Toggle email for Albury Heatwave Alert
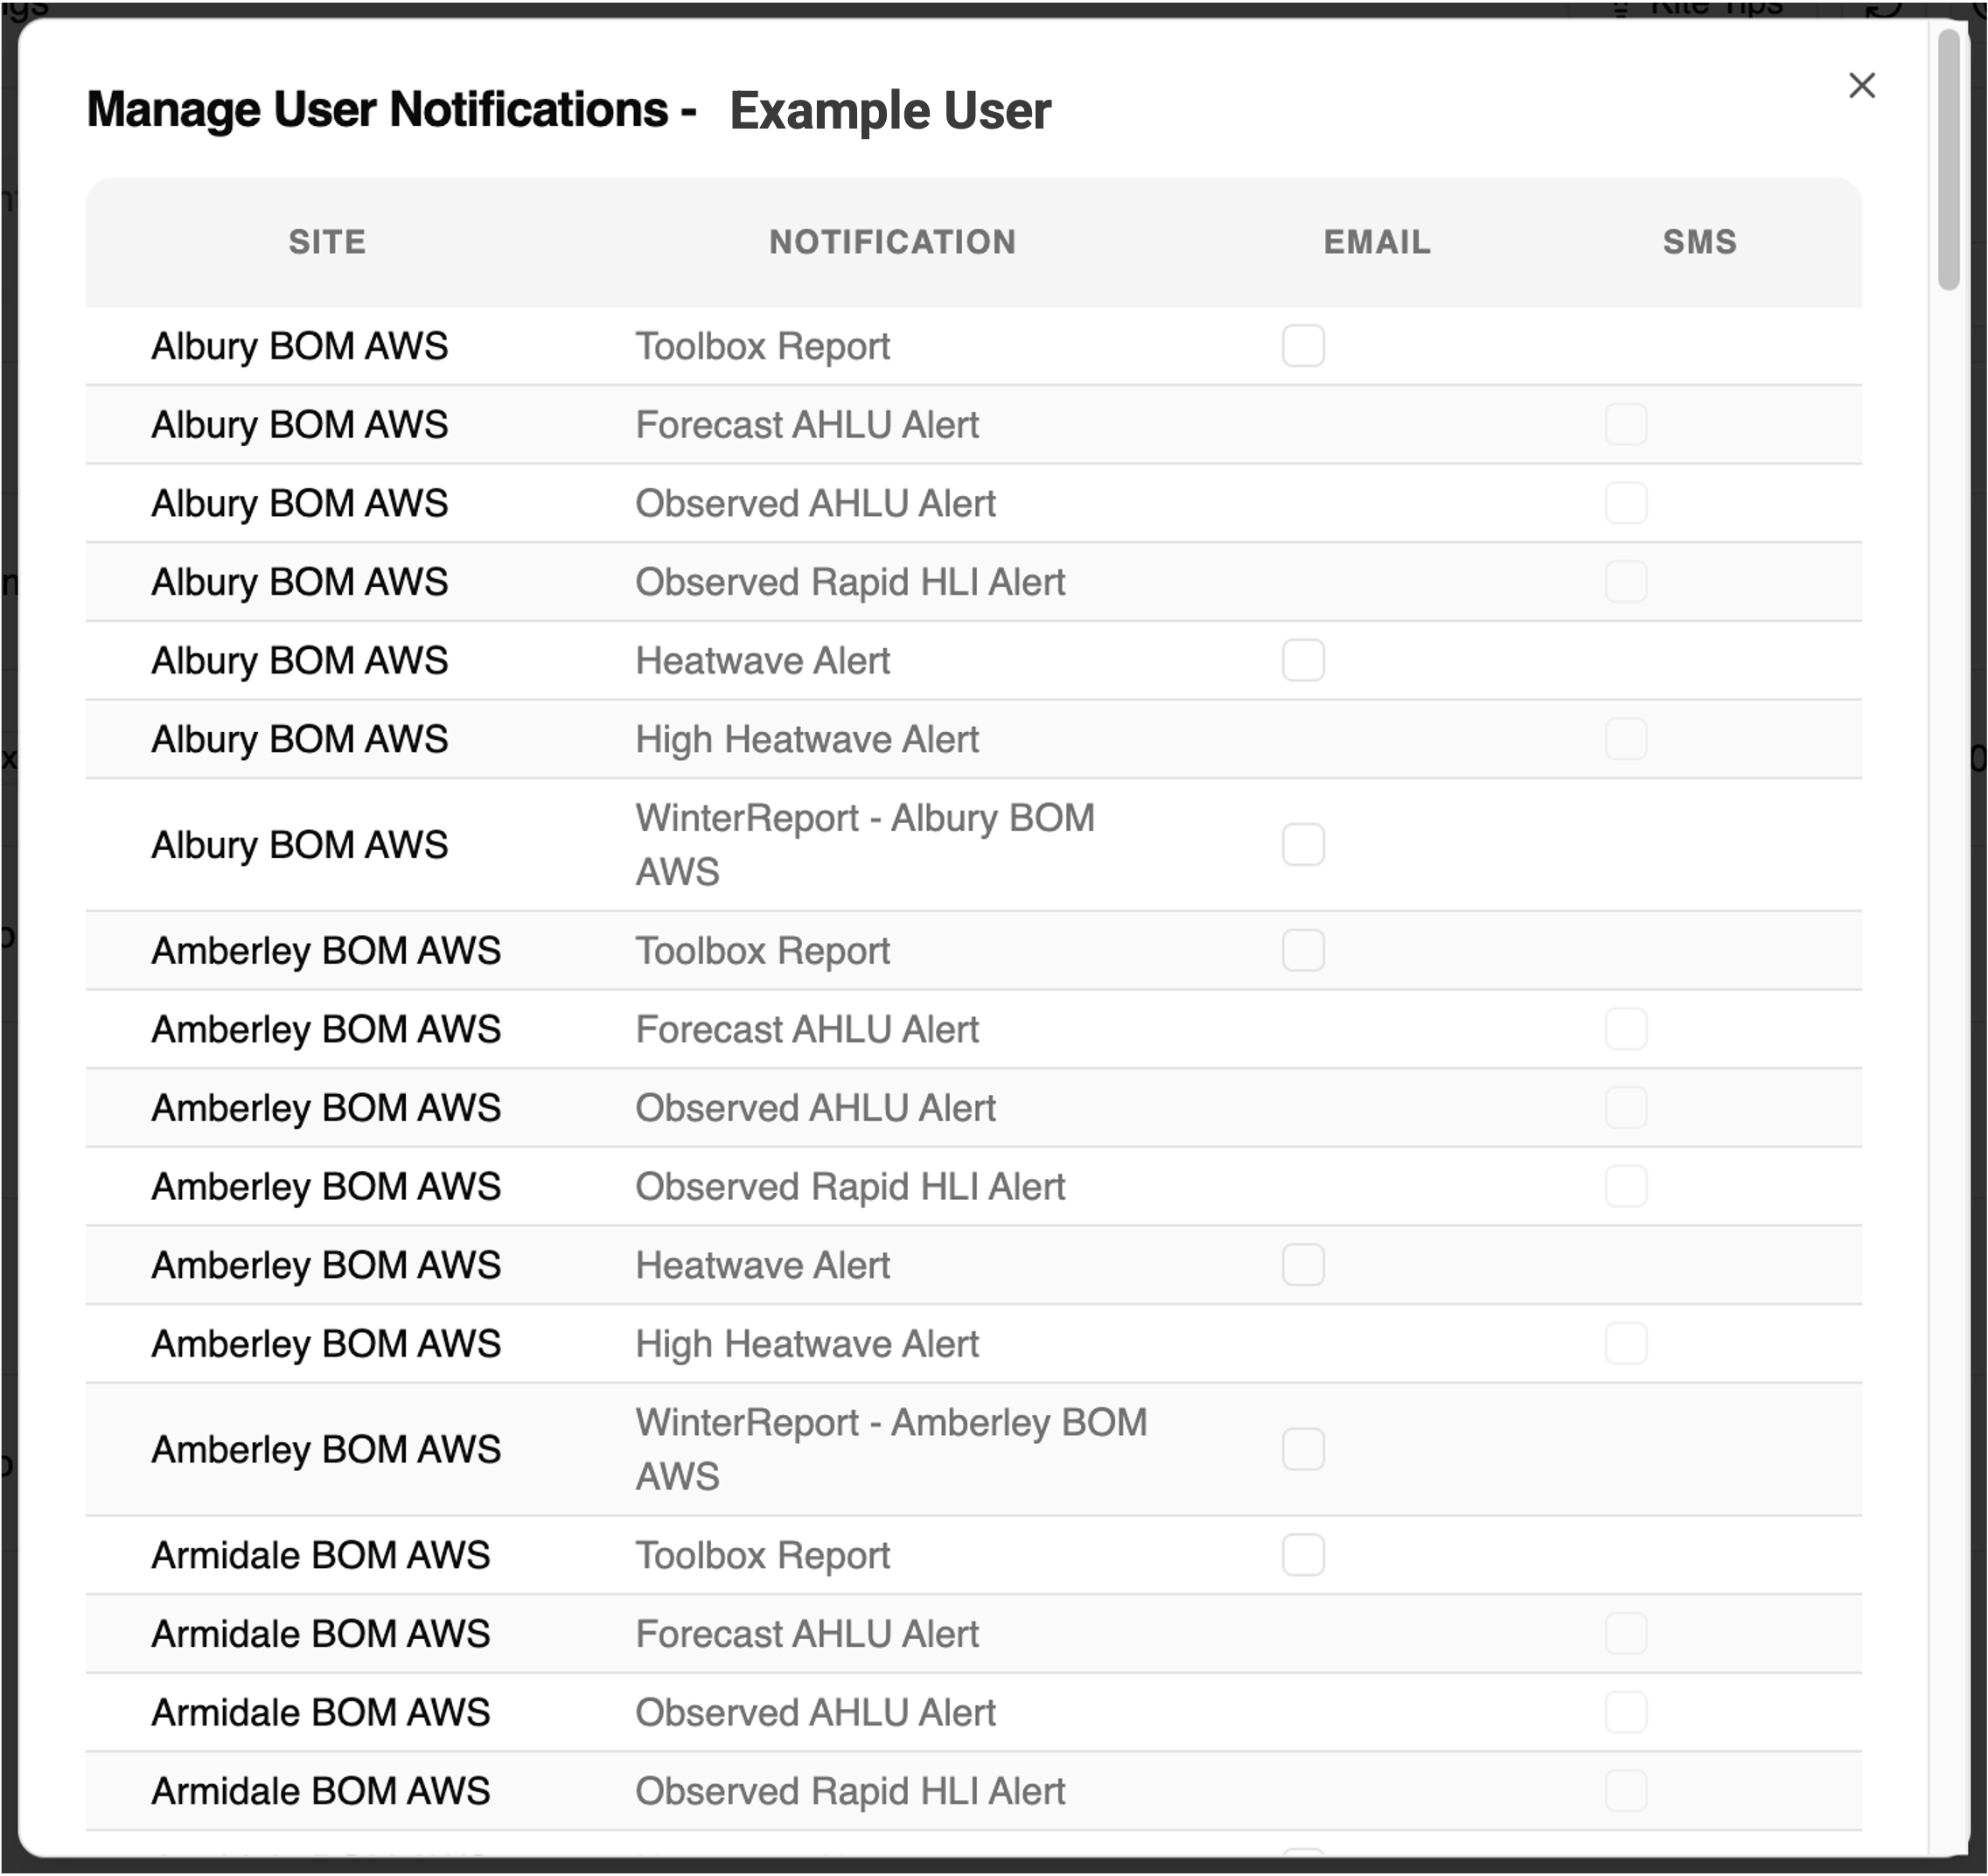 pos(1303,660)
